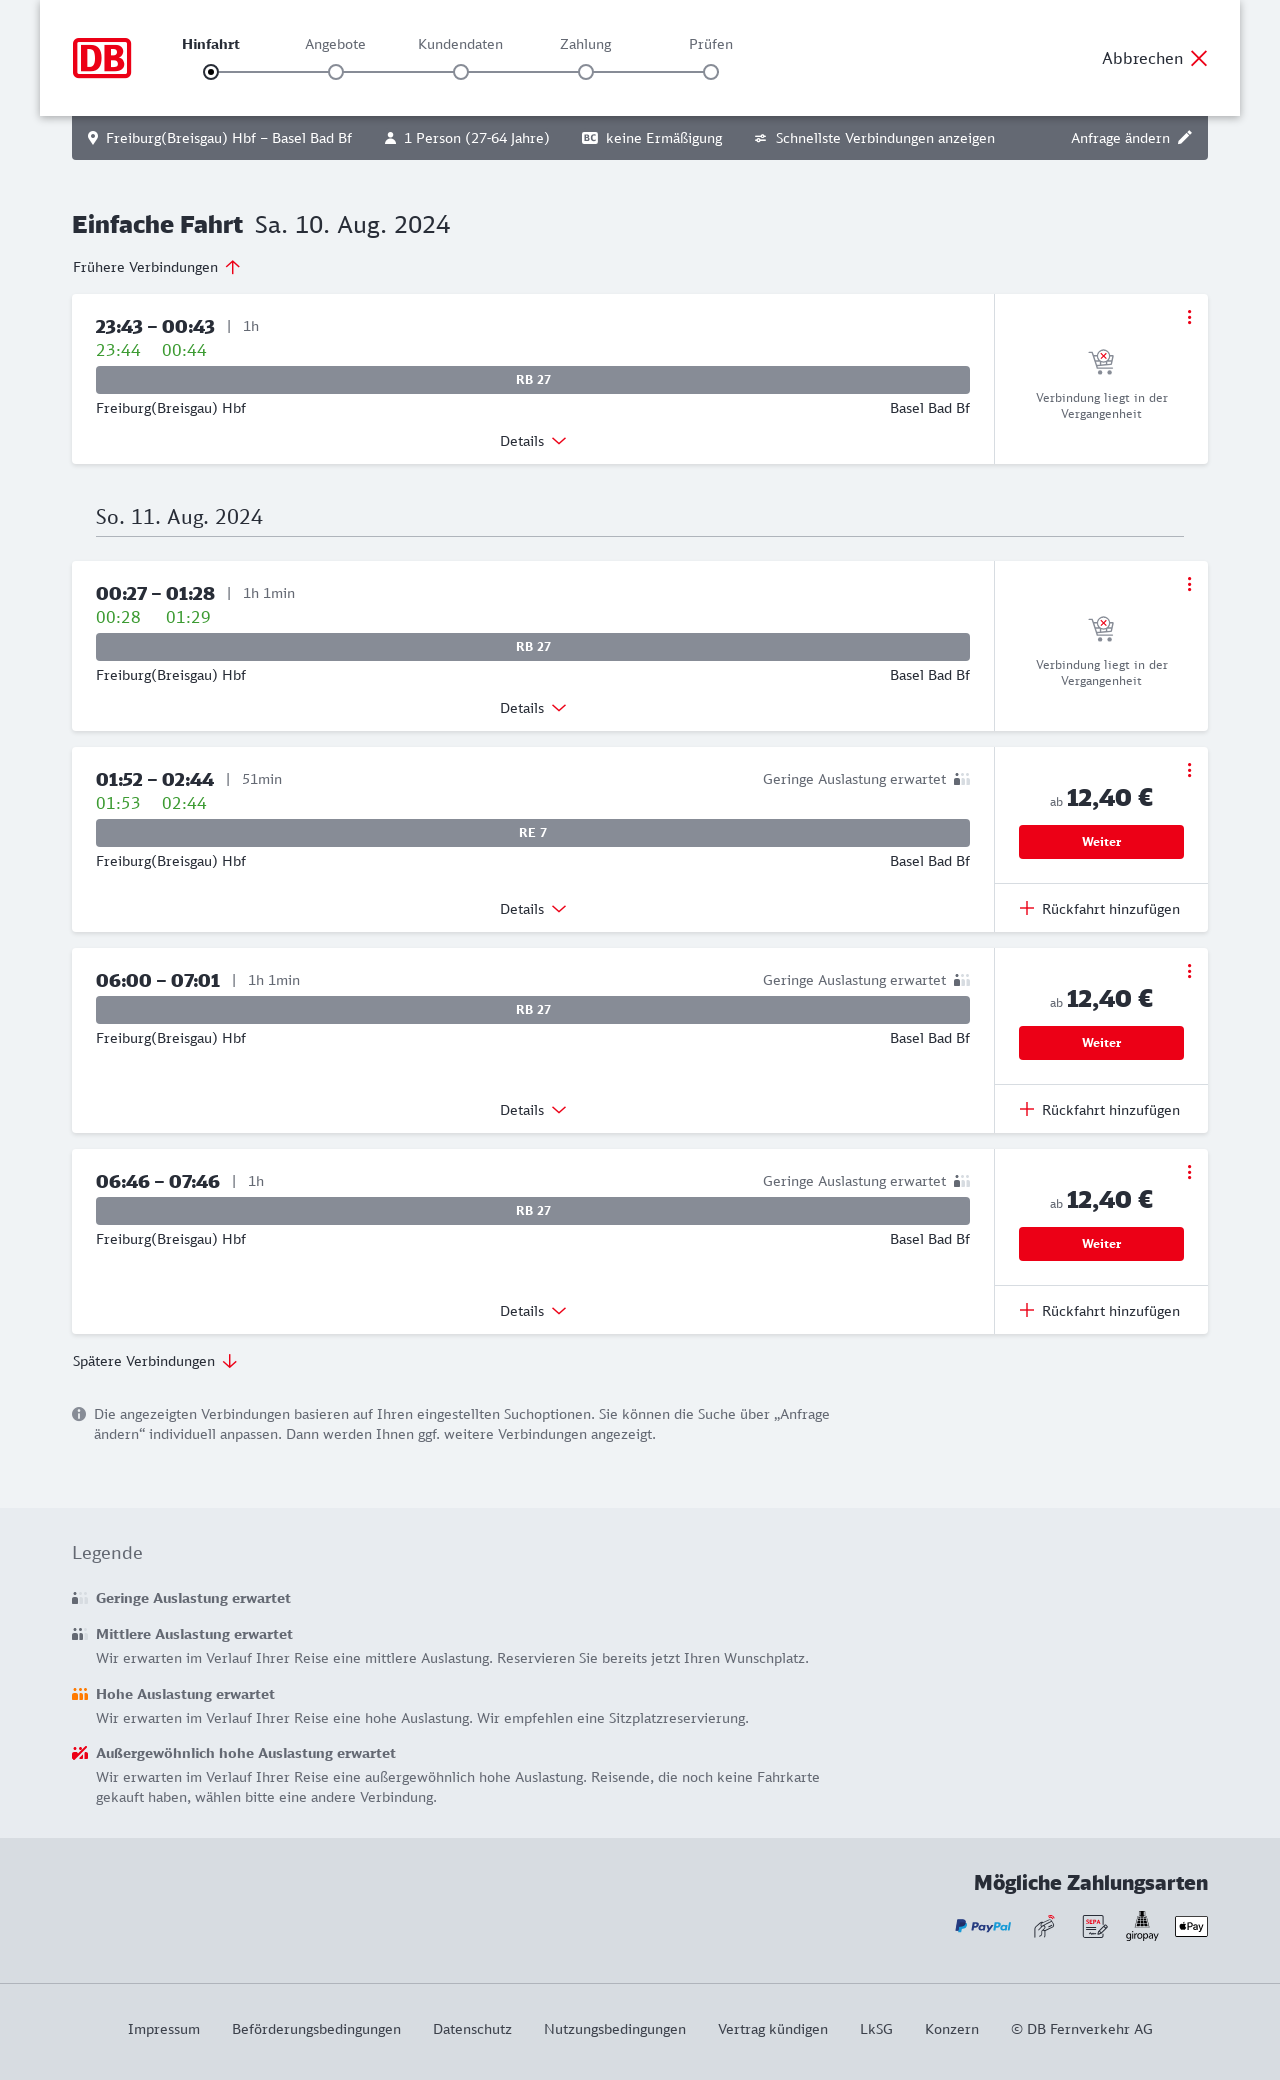Add Rückfahrt to the 01:52 connection

1100,909
